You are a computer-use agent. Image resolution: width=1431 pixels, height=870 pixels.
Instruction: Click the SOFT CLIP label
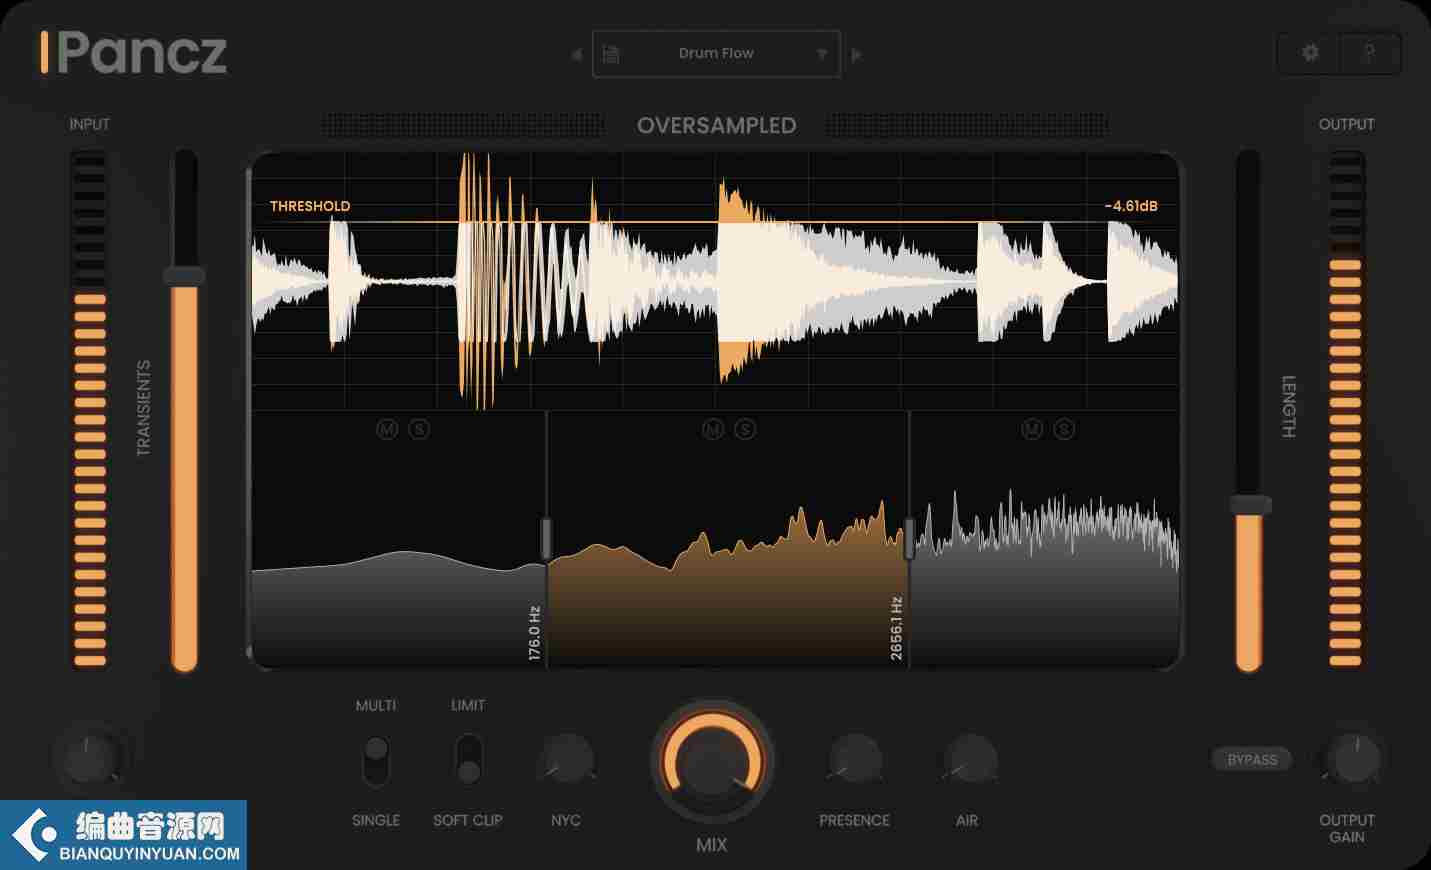pyautogui.click(x=468, y=820)
